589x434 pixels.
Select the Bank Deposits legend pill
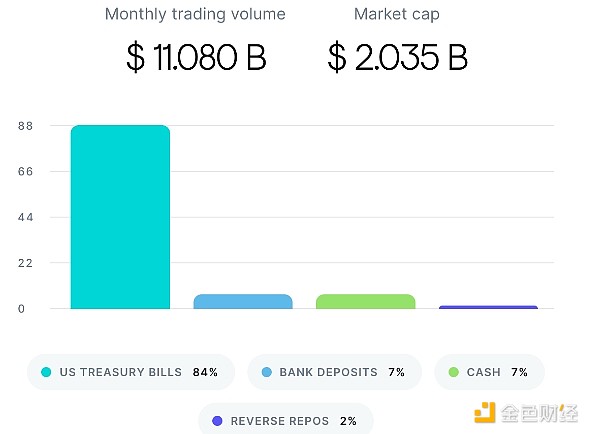(x=334, y=372)
